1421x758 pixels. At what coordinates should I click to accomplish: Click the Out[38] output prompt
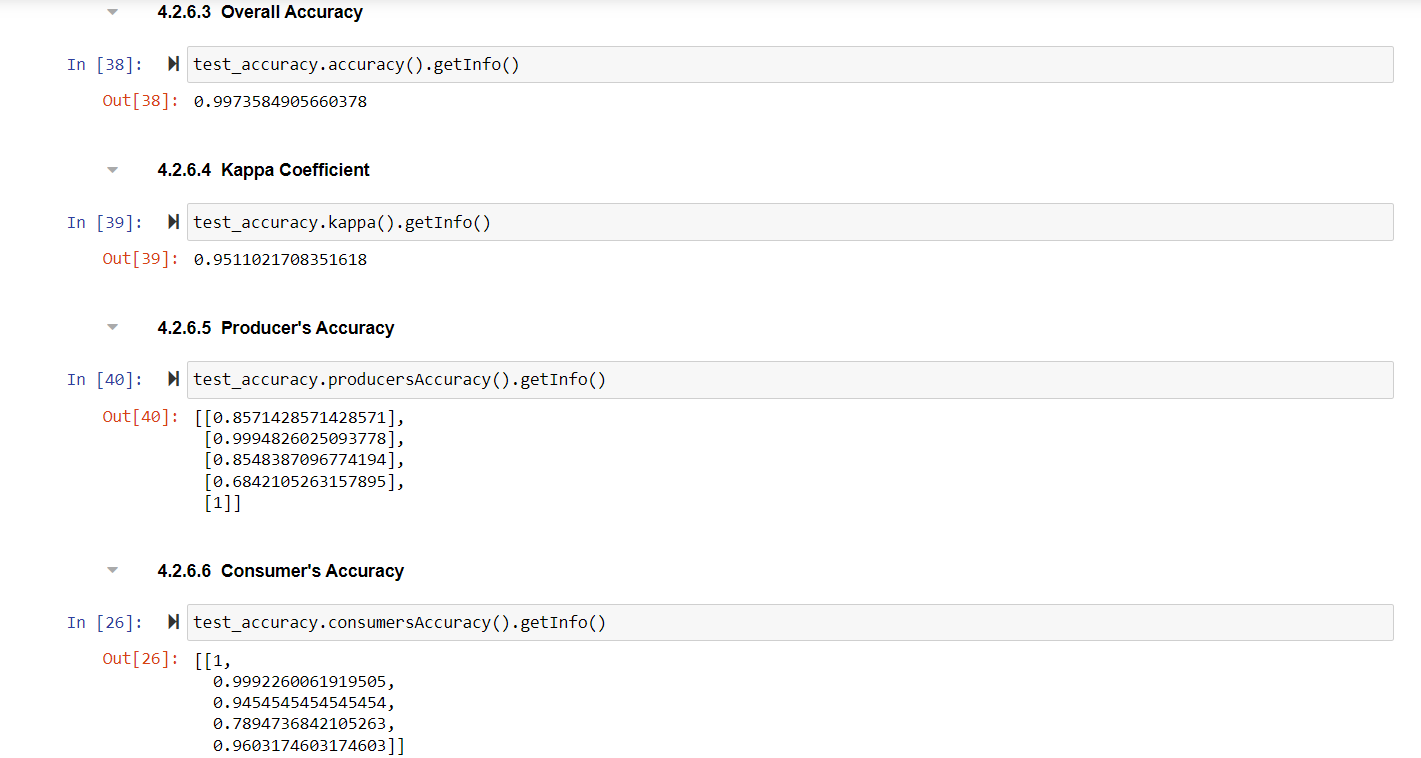click(x=139, y=101)
